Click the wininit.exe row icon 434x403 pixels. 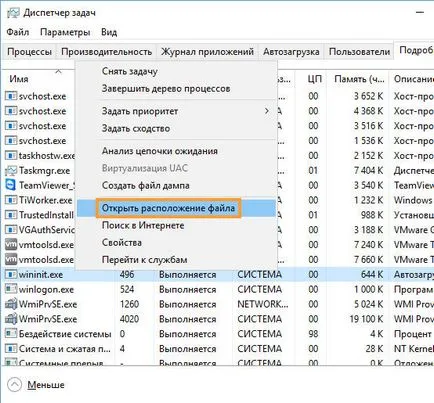(11, 274)
